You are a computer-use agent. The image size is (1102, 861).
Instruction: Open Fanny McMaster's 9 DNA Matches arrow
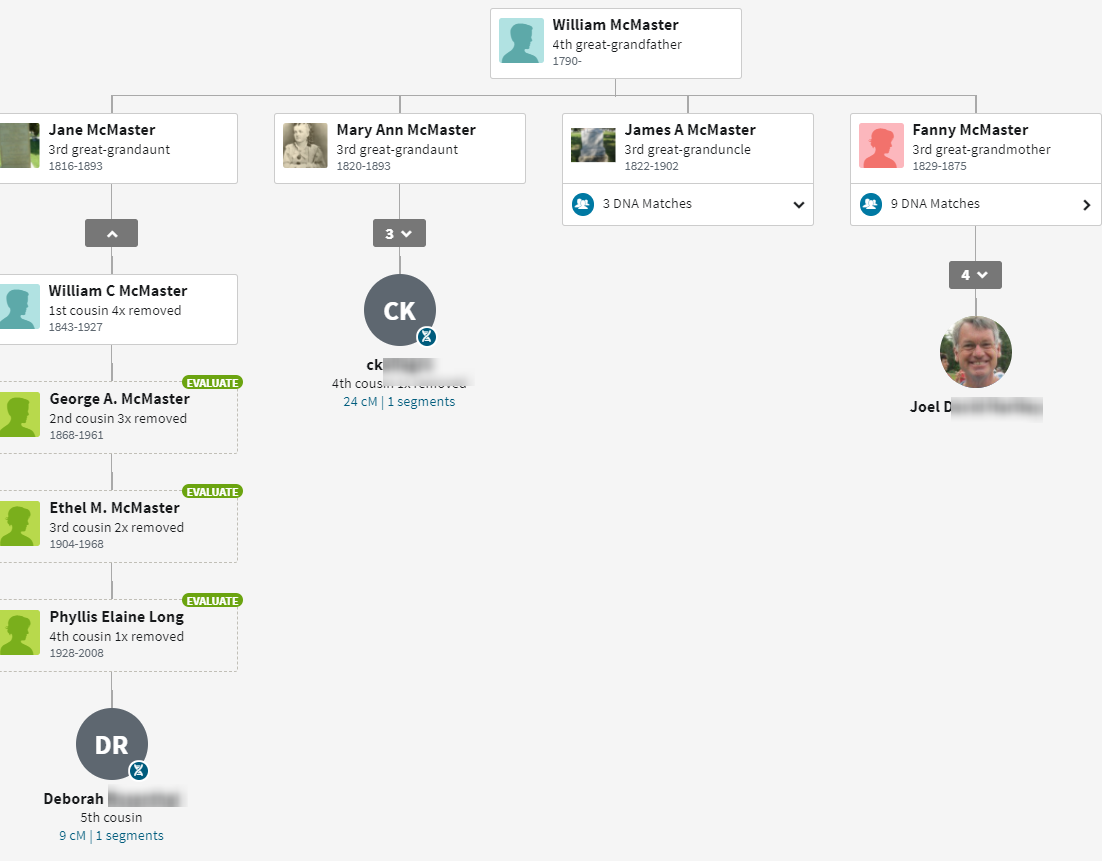(x=1086, y=205)
